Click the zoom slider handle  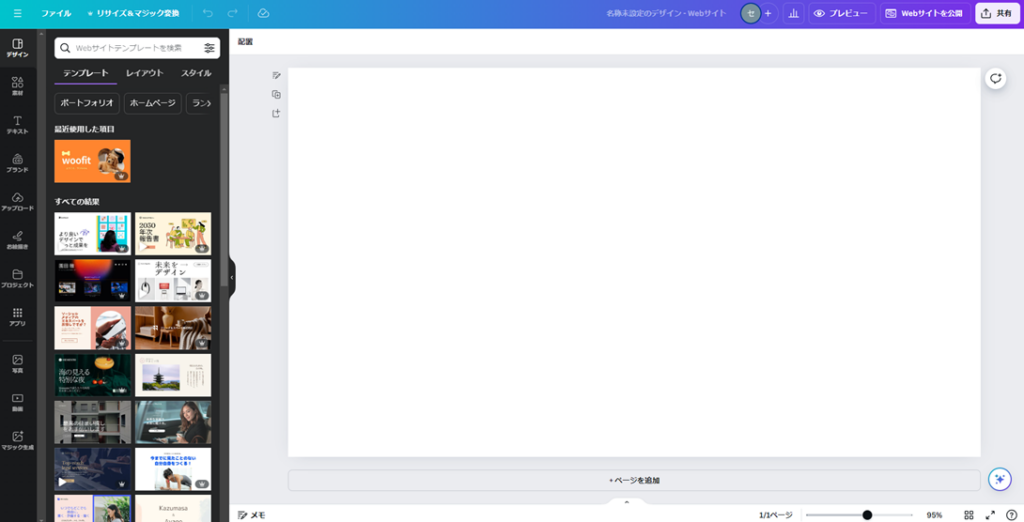867,515
